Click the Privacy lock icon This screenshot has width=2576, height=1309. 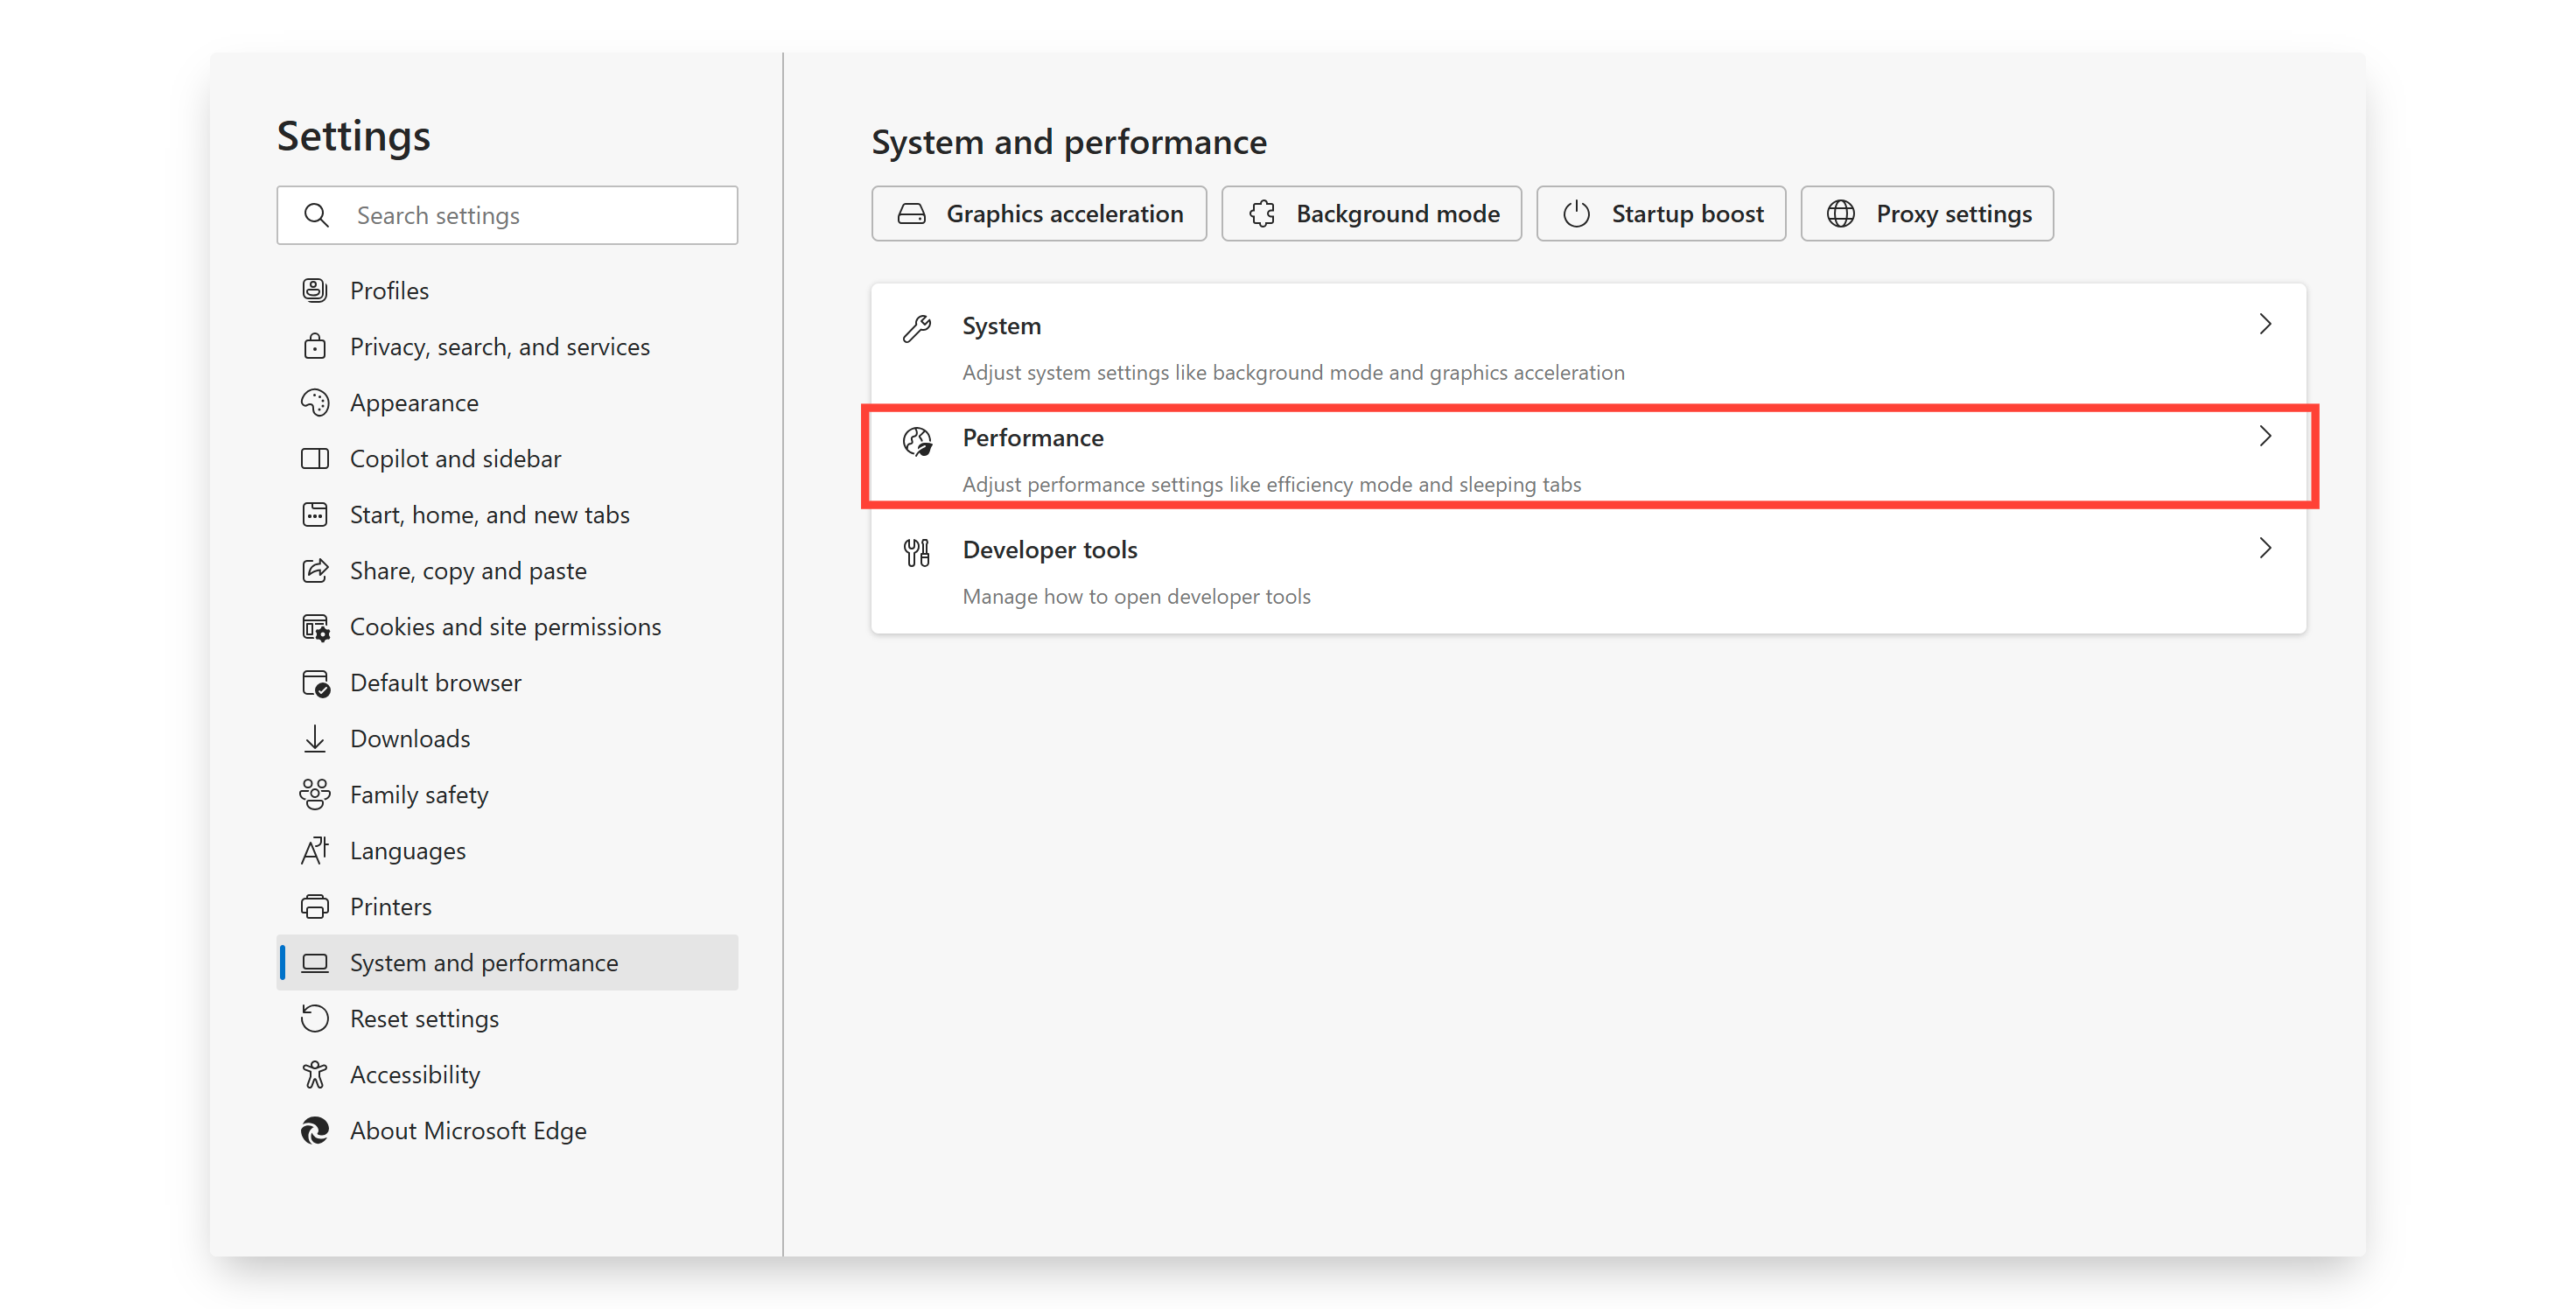pos(315,347)
